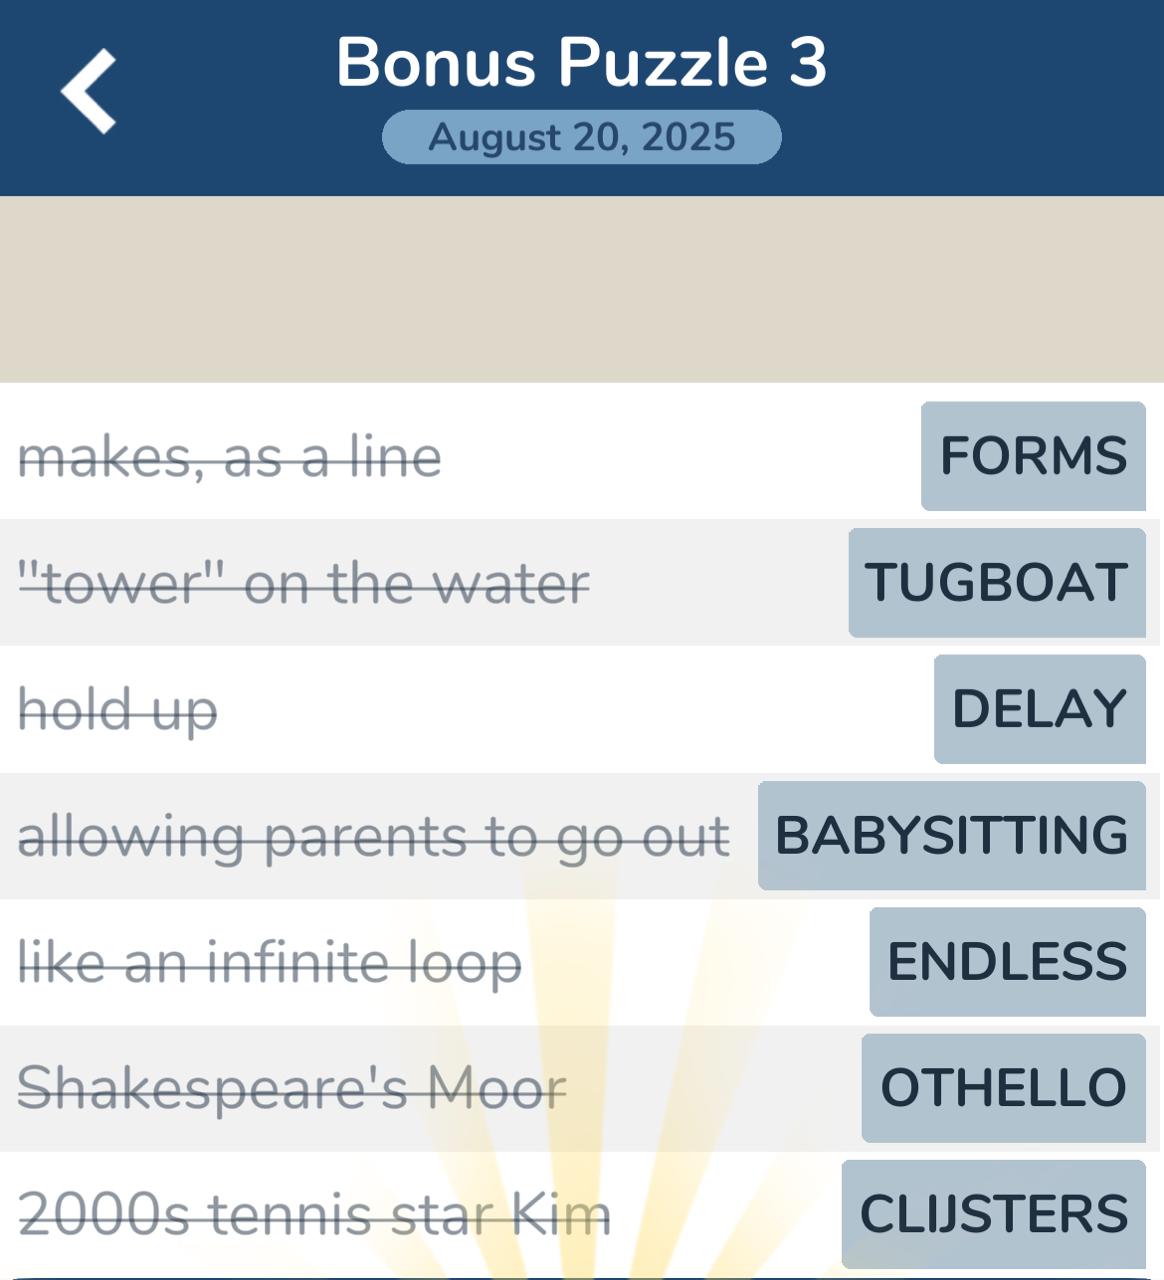Select clue "allowing parents to go out"
This screenshot has height=1280, width=1164.
pyautogui.click(x=374, y=837)
